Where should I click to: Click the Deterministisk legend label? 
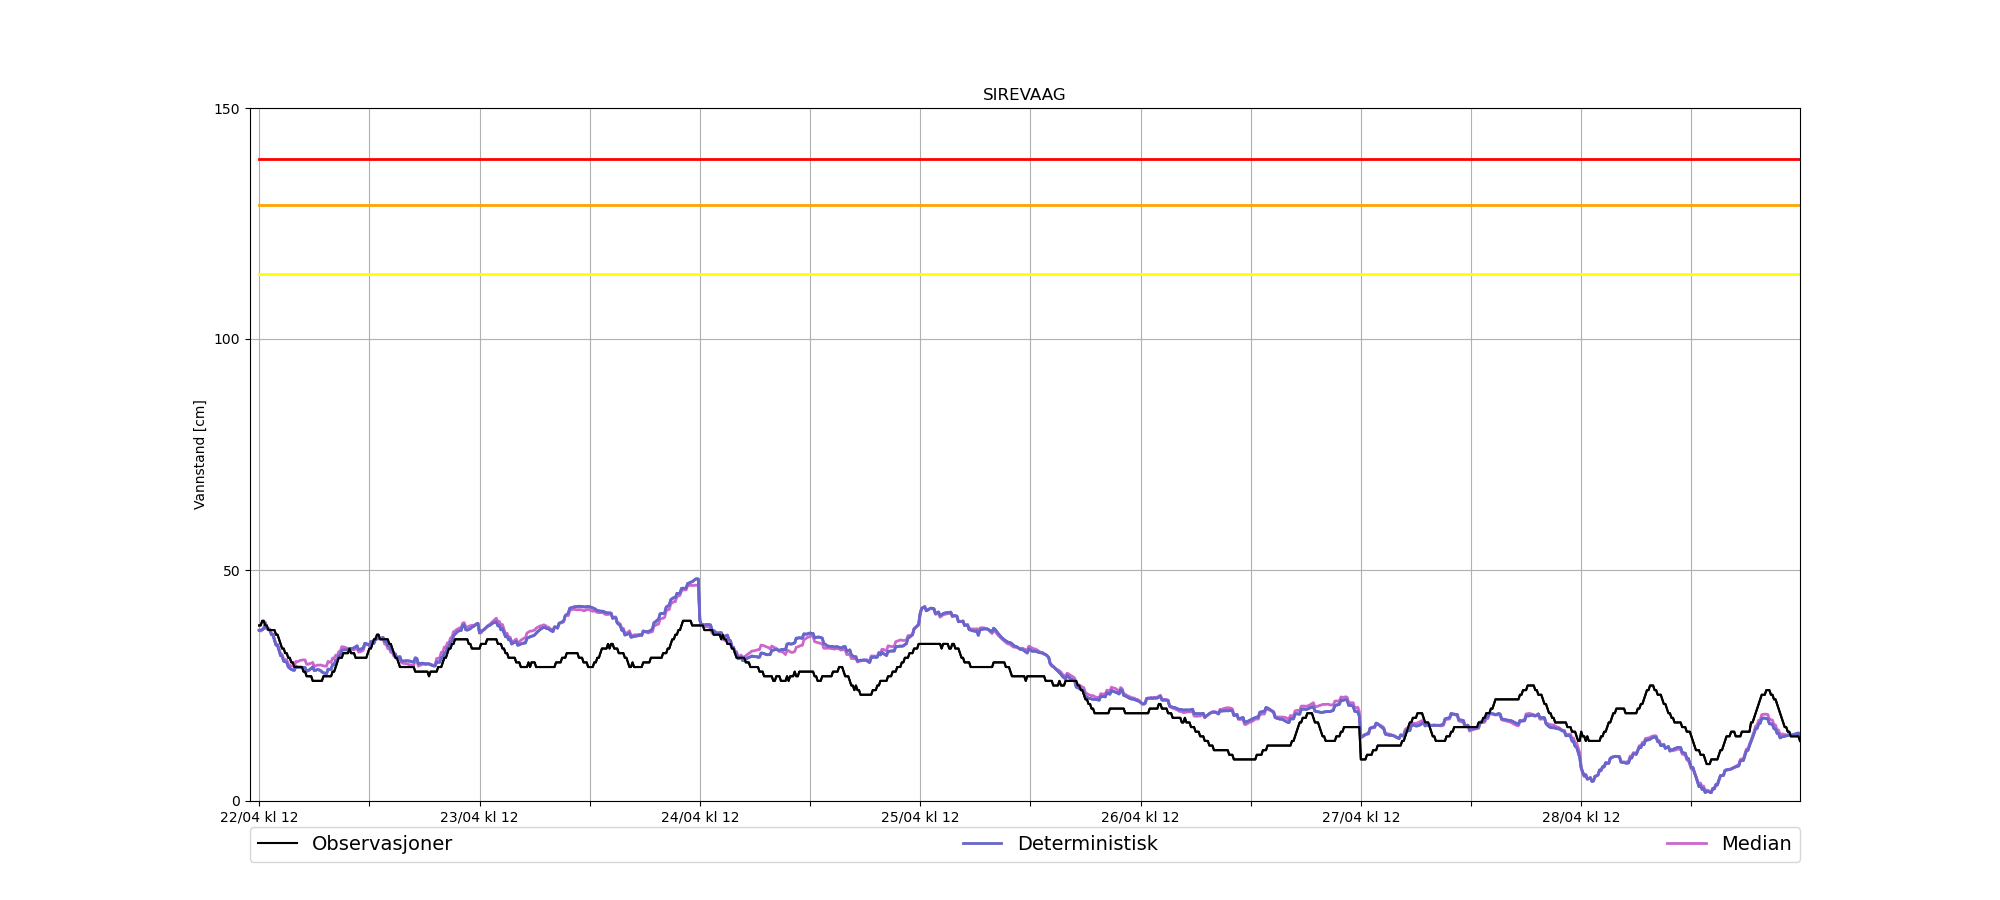(x=1087, y=844)
